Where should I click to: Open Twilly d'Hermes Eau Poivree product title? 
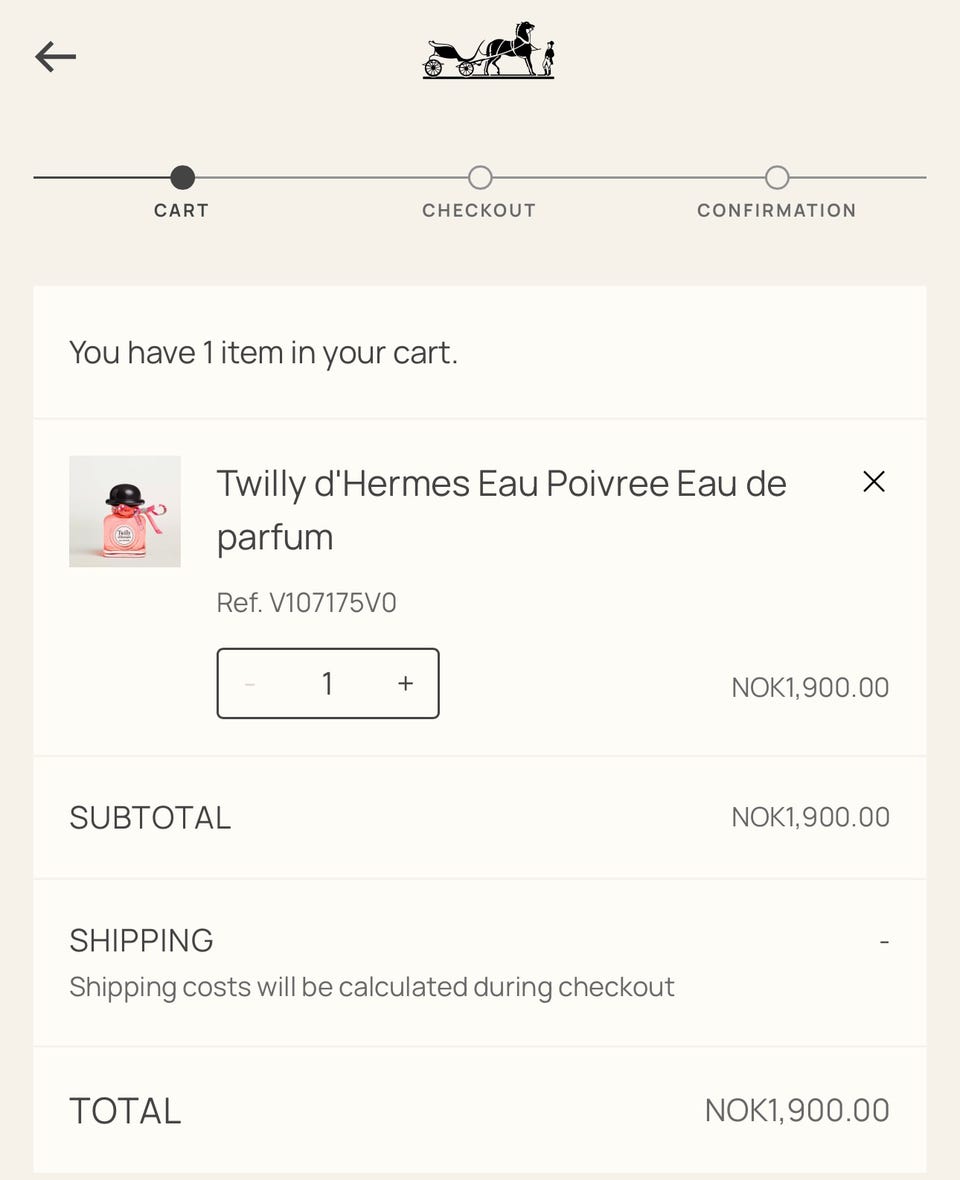pos(501,510)
